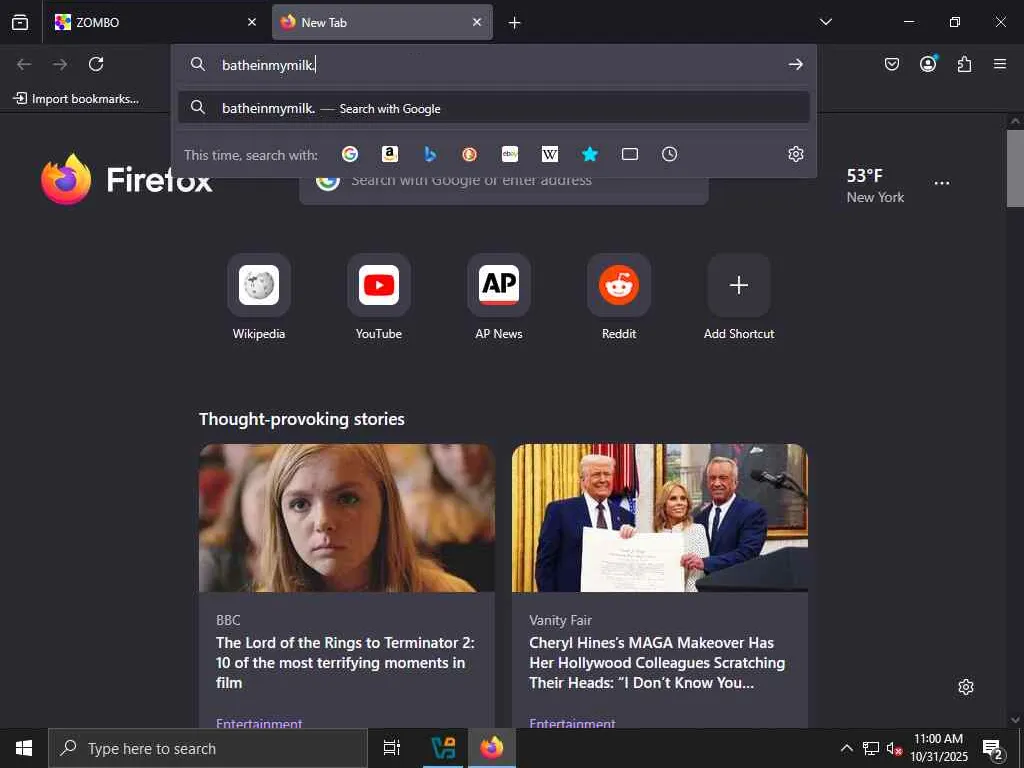
Task: Click the page vertical scrollbar thumb
Action: coord(1015,168)
